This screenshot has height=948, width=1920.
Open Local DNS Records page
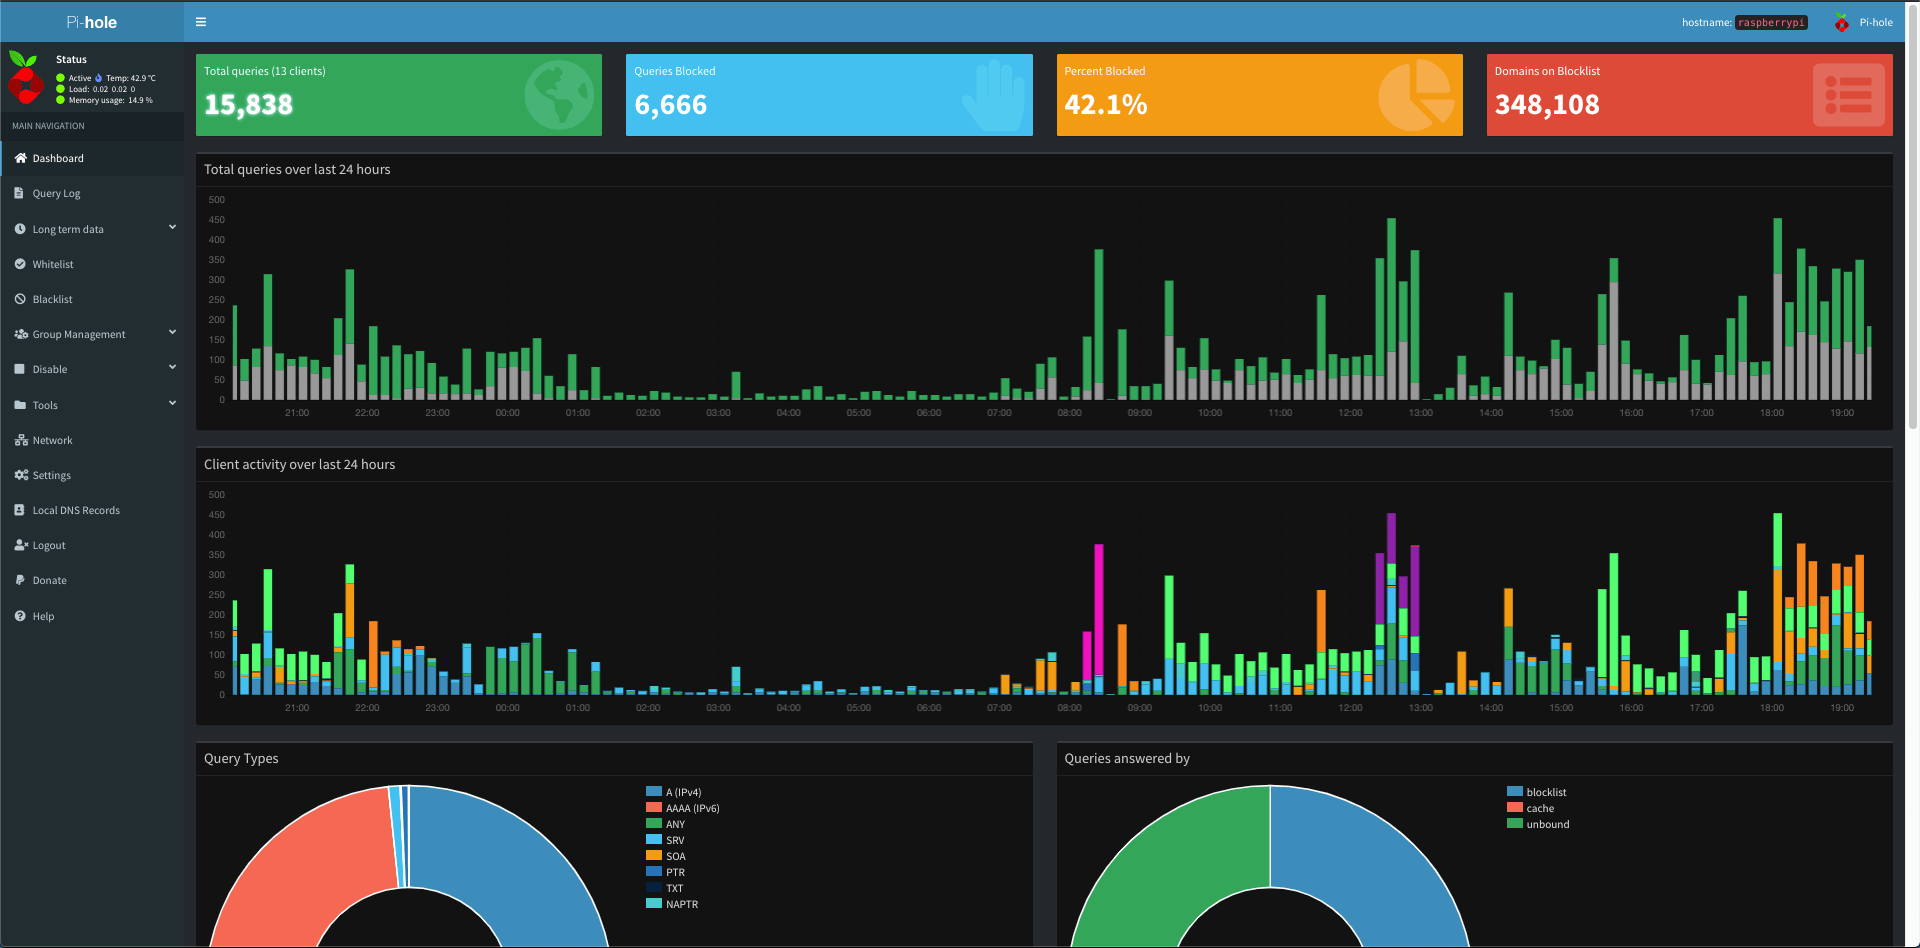[92, 510]
